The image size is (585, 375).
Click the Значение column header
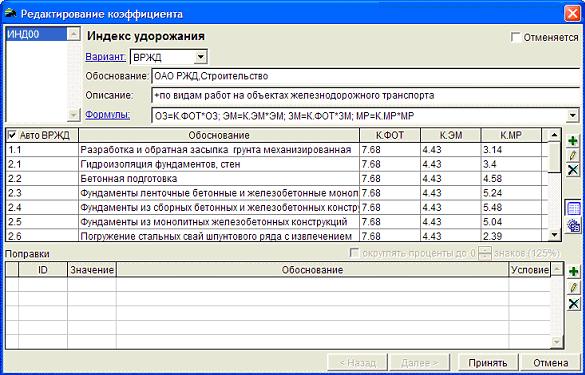pos(92,270)
